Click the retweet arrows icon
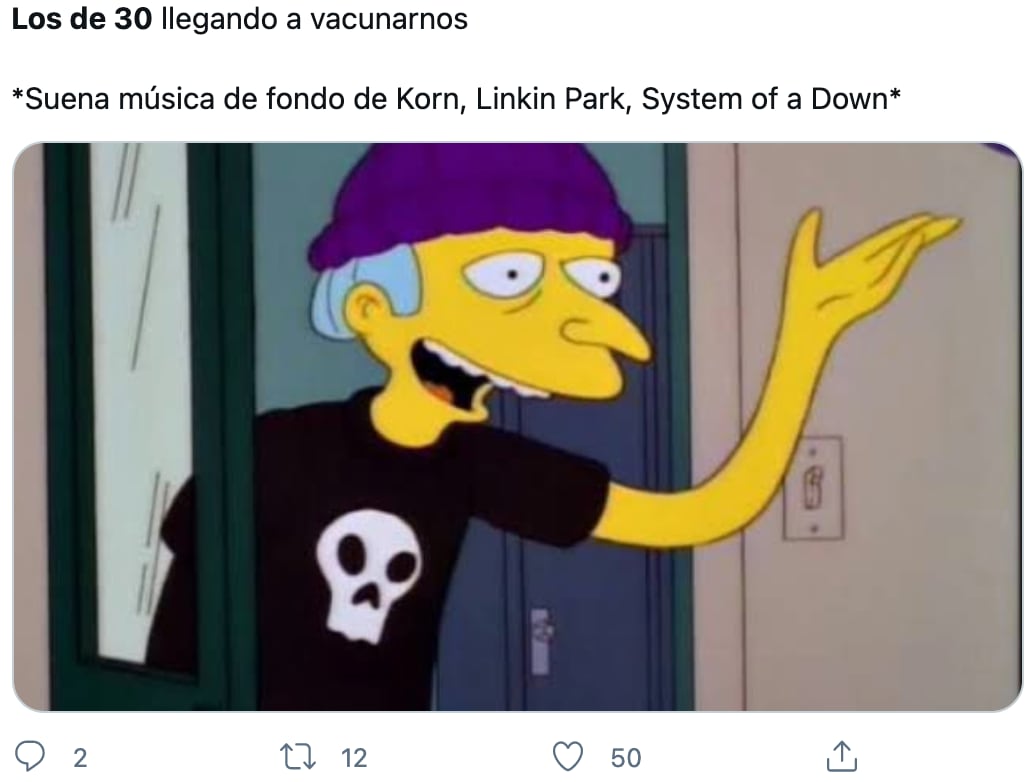Screen dimensions: 1028x782 298,756
